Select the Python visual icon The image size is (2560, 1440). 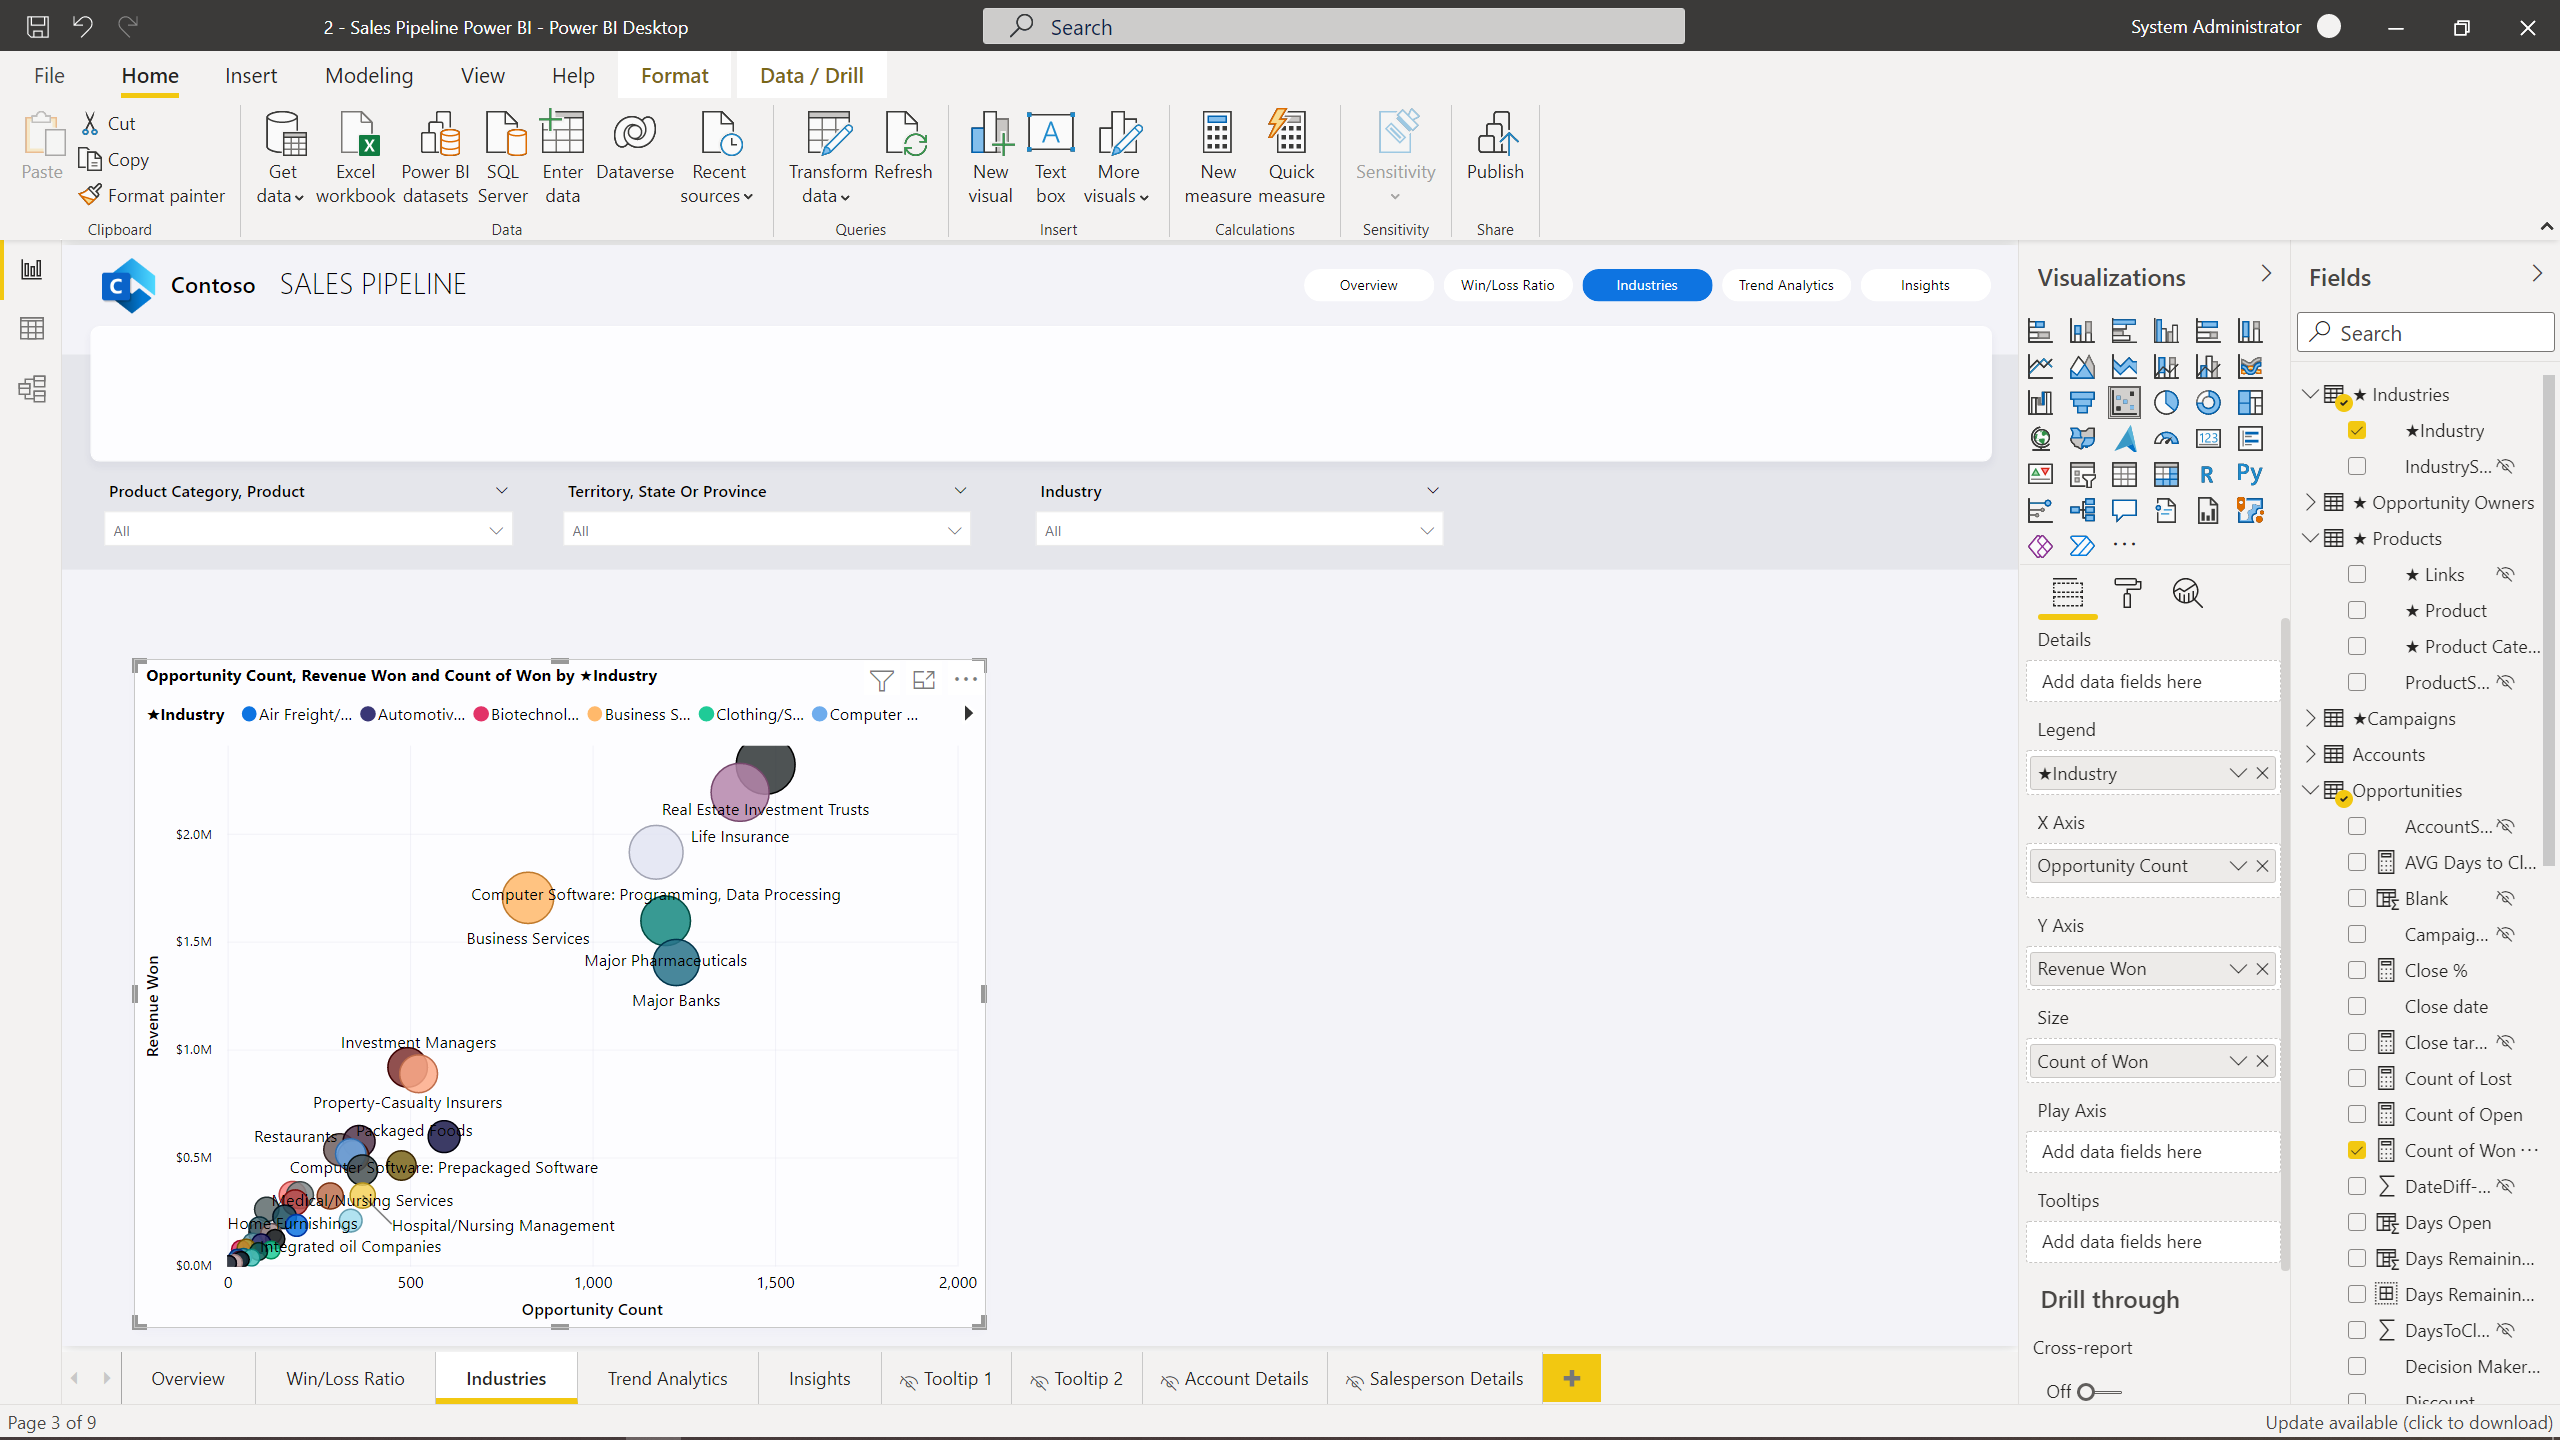[2251, 474]
